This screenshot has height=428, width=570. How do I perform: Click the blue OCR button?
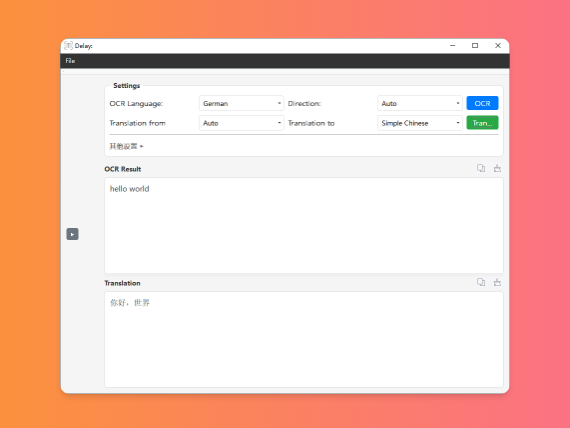(x=482, y=103)
